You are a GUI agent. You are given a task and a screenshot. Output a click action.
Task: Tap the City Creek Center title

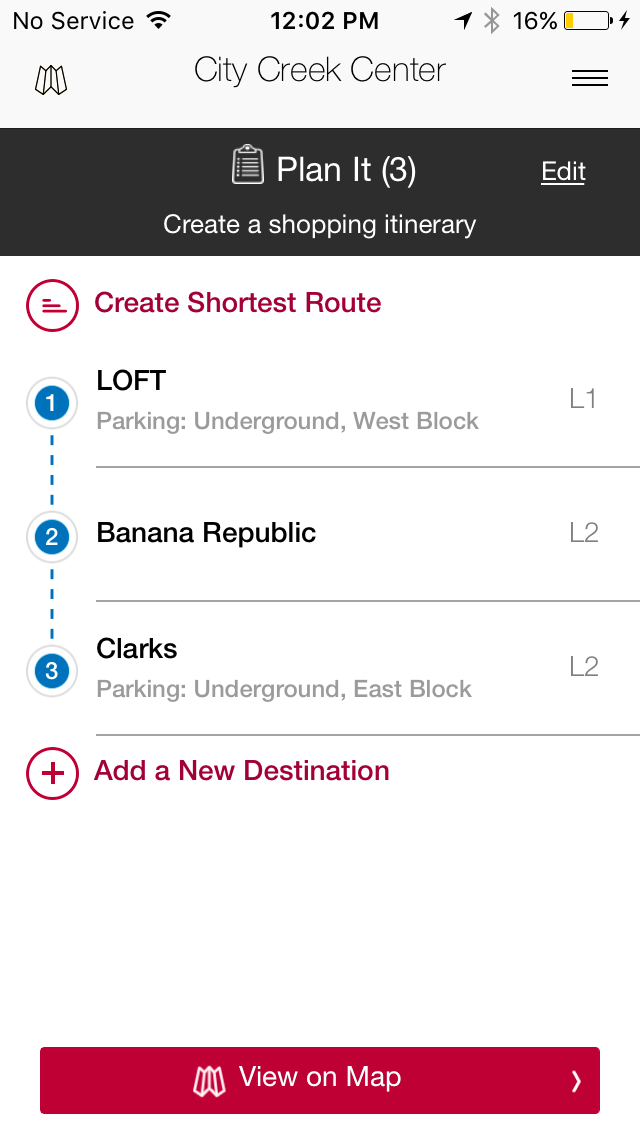point(320,71)
